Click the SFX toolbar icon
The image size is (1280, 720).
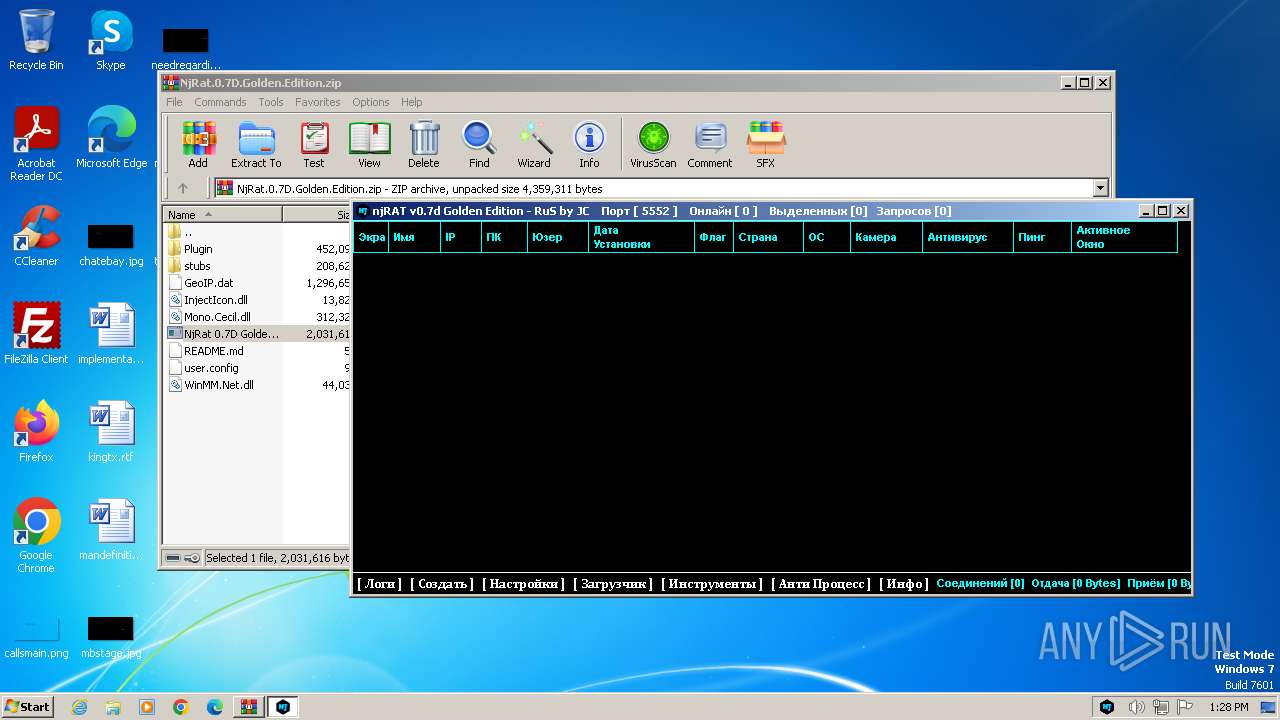point(765,144)
